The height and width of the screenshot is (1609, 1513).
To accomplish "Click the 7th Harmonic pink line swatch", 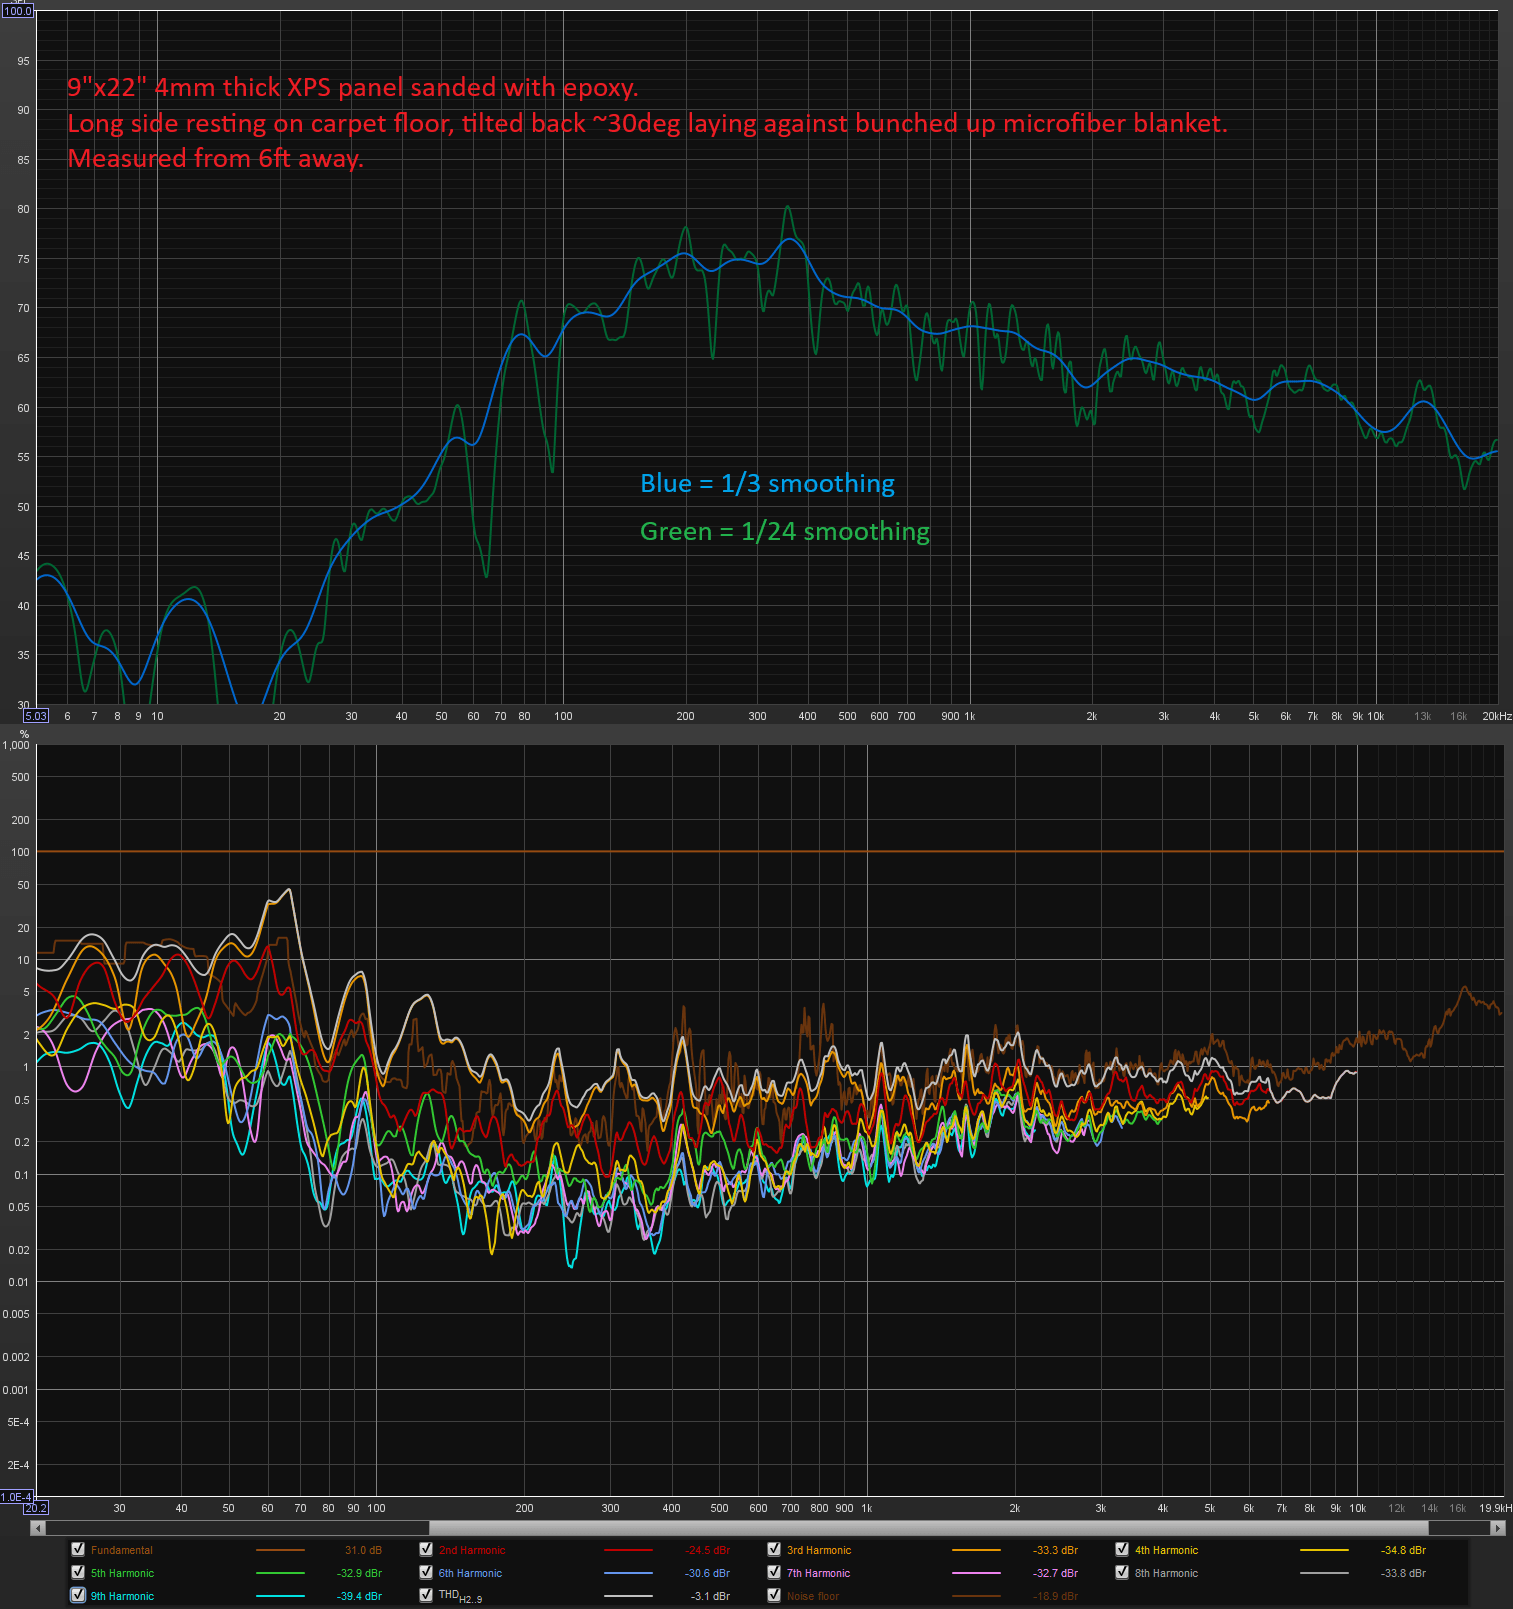I will coord(976,1573).
